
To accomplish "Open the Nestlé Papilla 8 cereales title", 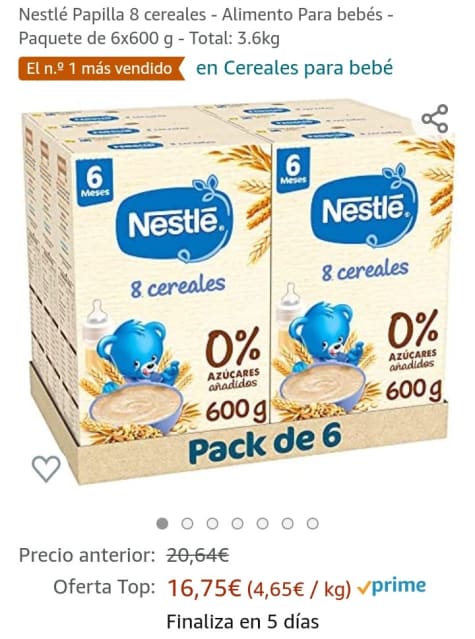I will (x=206, y=26).
